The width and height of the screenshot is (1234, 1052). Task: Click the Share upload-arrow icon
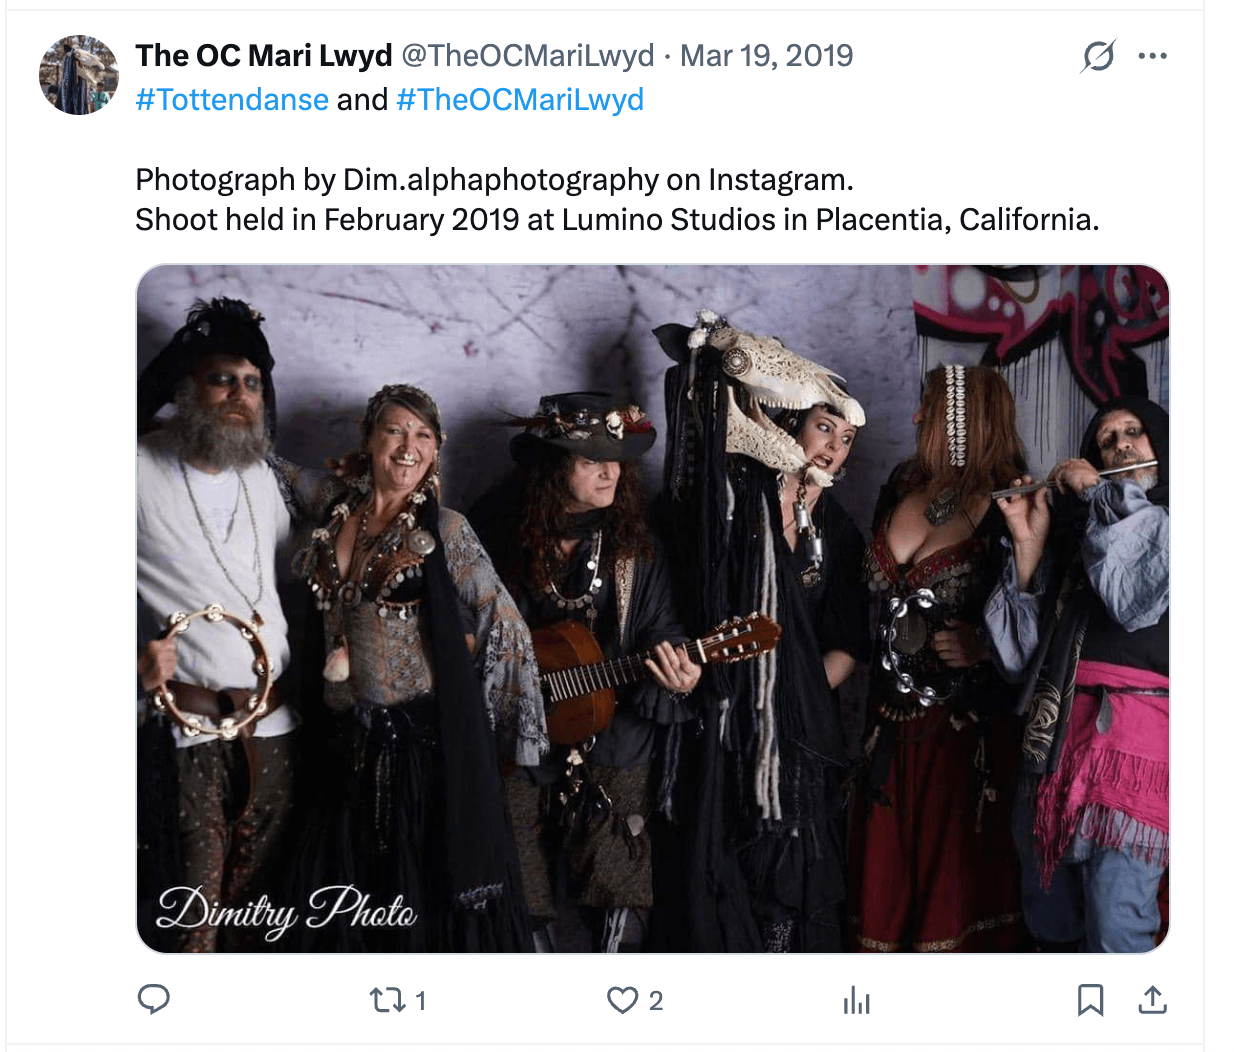1153,999
